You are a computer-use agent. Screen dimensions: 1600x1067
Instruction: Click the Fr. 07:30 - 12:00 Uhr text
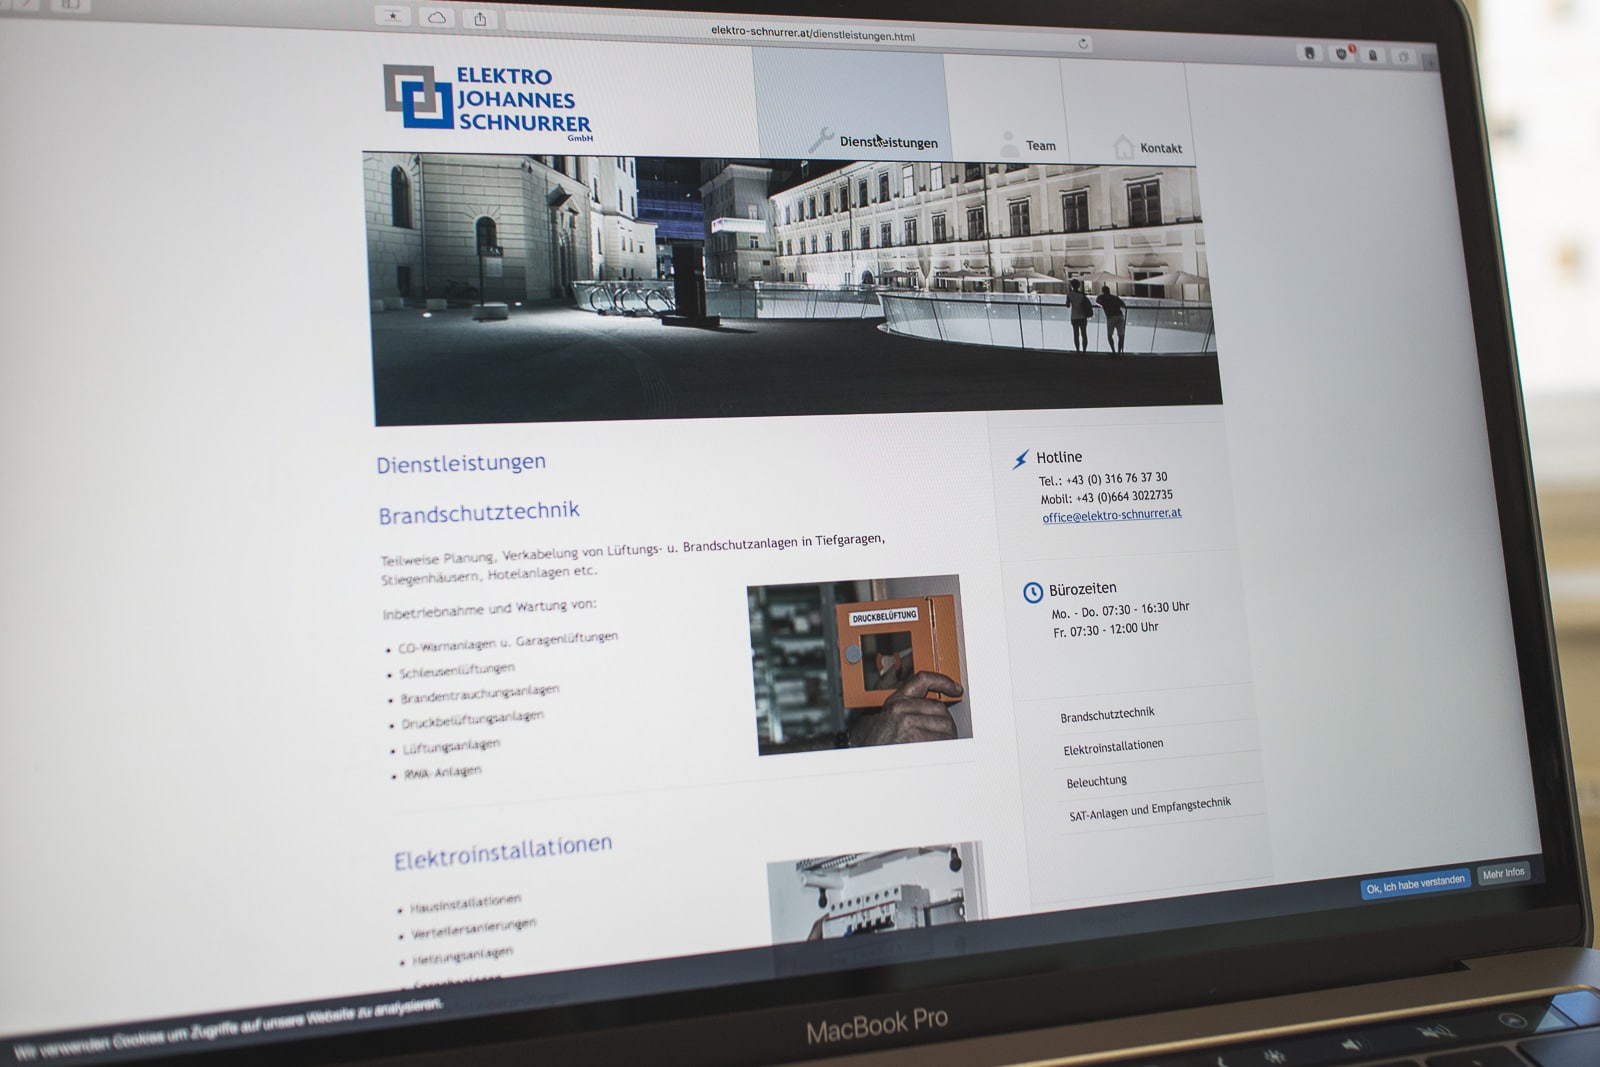pos(1105,630)
